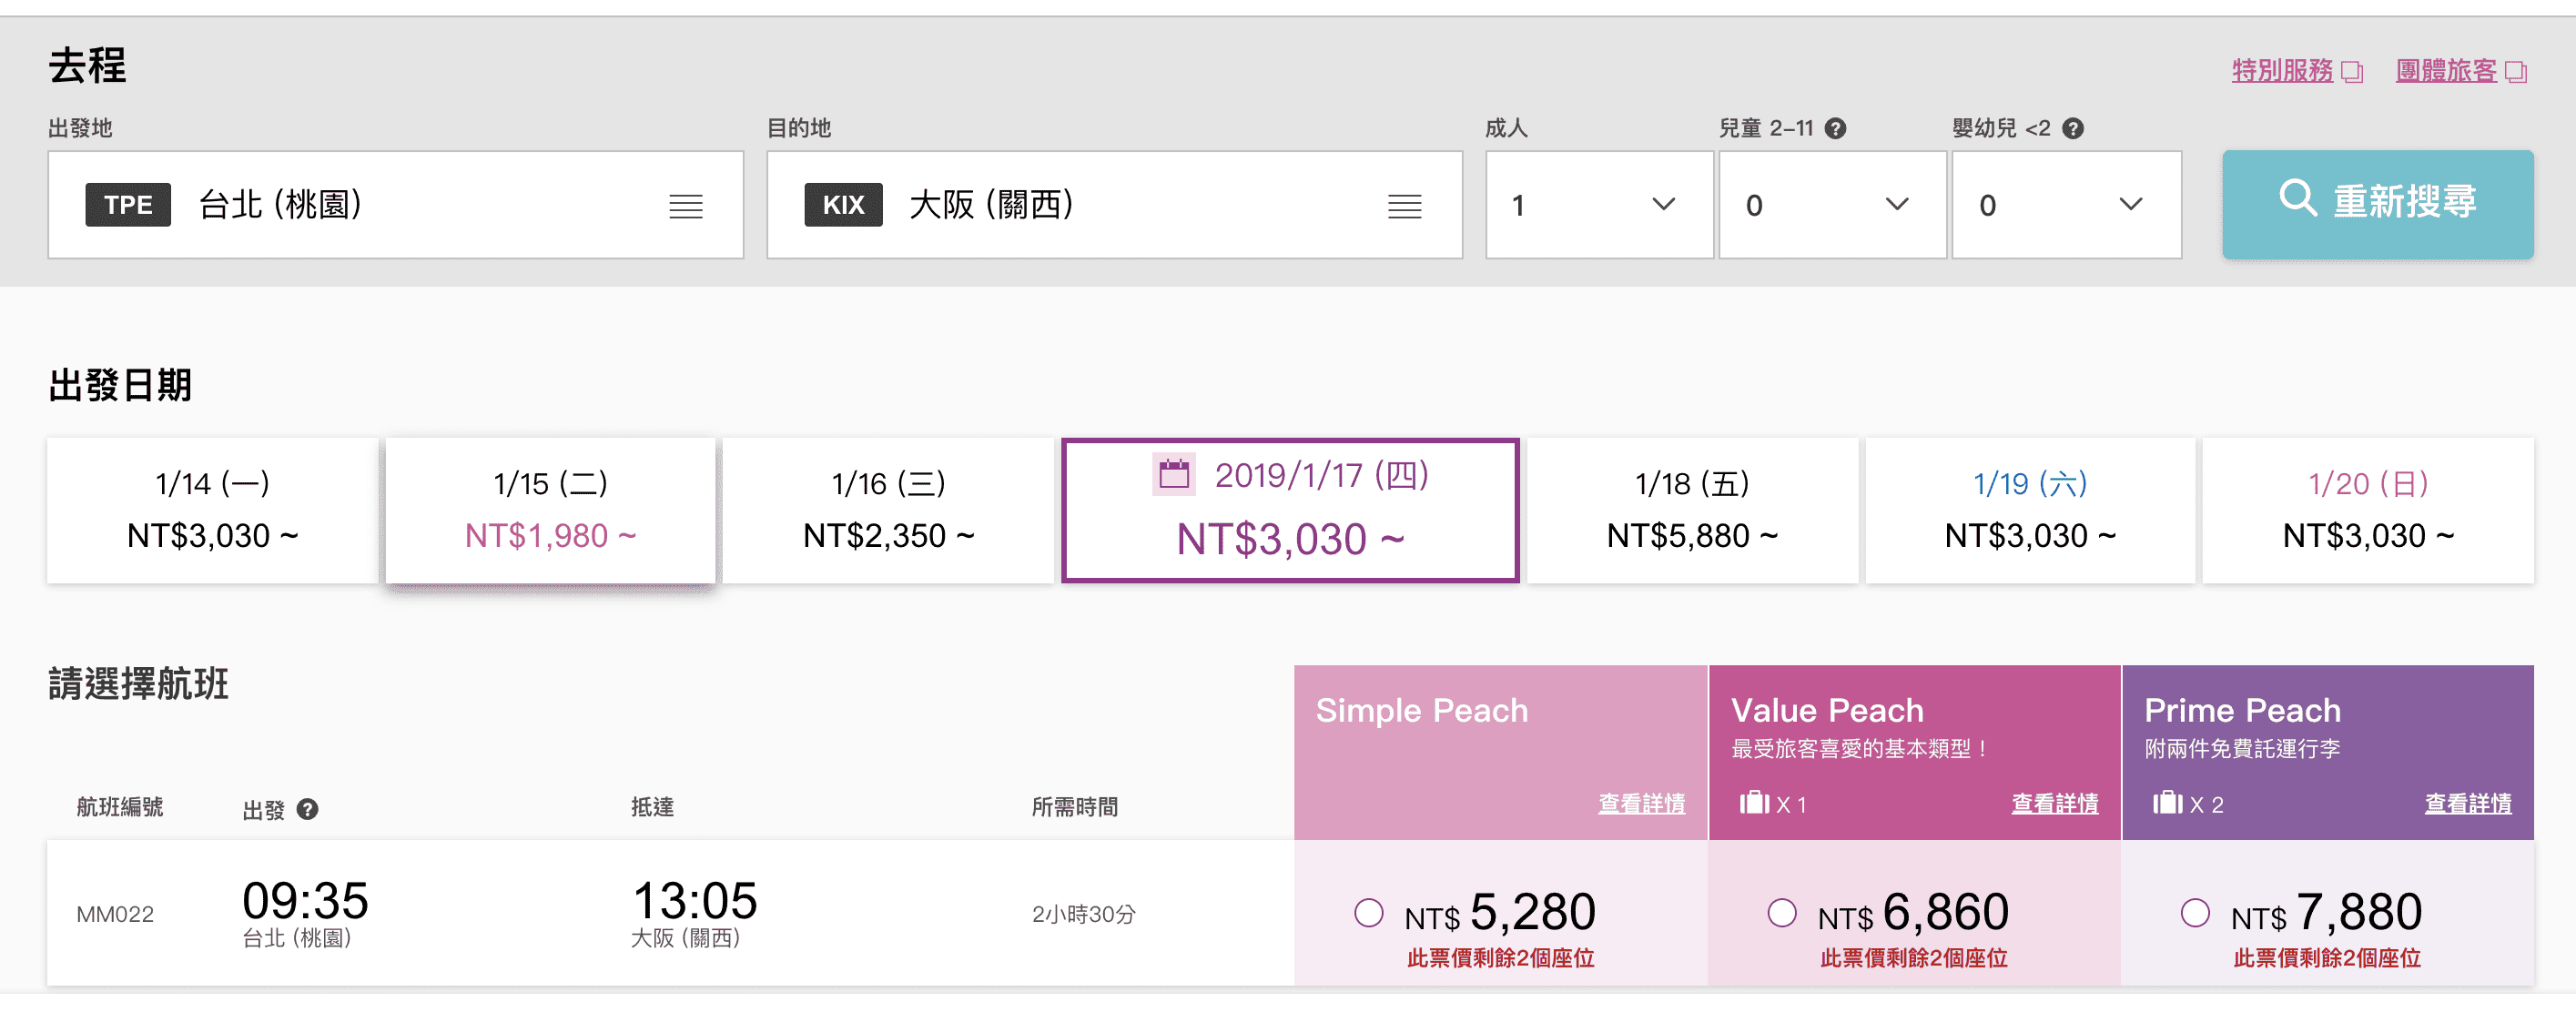Screen dimensions: 2576x1012
Task: Click the infant age help icon
Action: pyautogui.click(x=2073, y=128)
